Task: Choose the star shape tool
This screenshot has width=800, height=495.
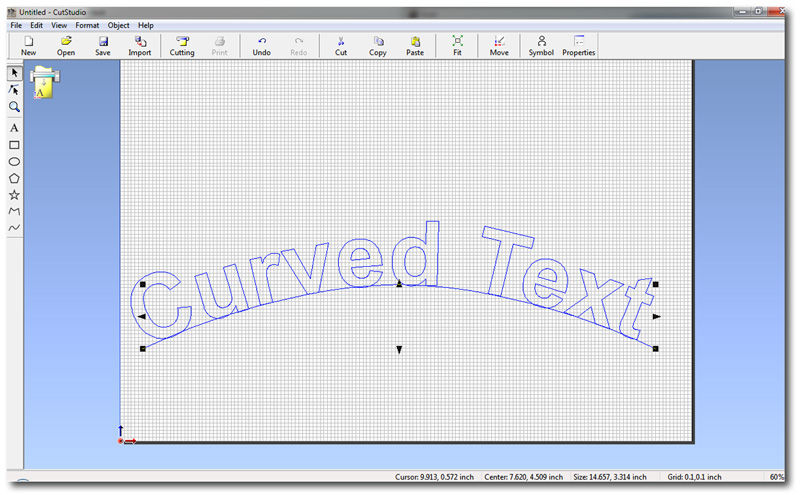Action: point(15,195)
